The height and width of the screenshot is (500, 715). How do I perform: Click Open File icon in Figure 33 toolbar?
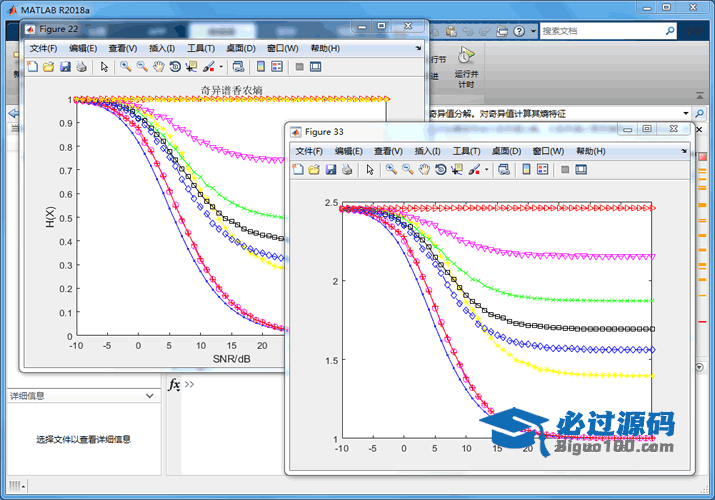click(x=314, y=170)
